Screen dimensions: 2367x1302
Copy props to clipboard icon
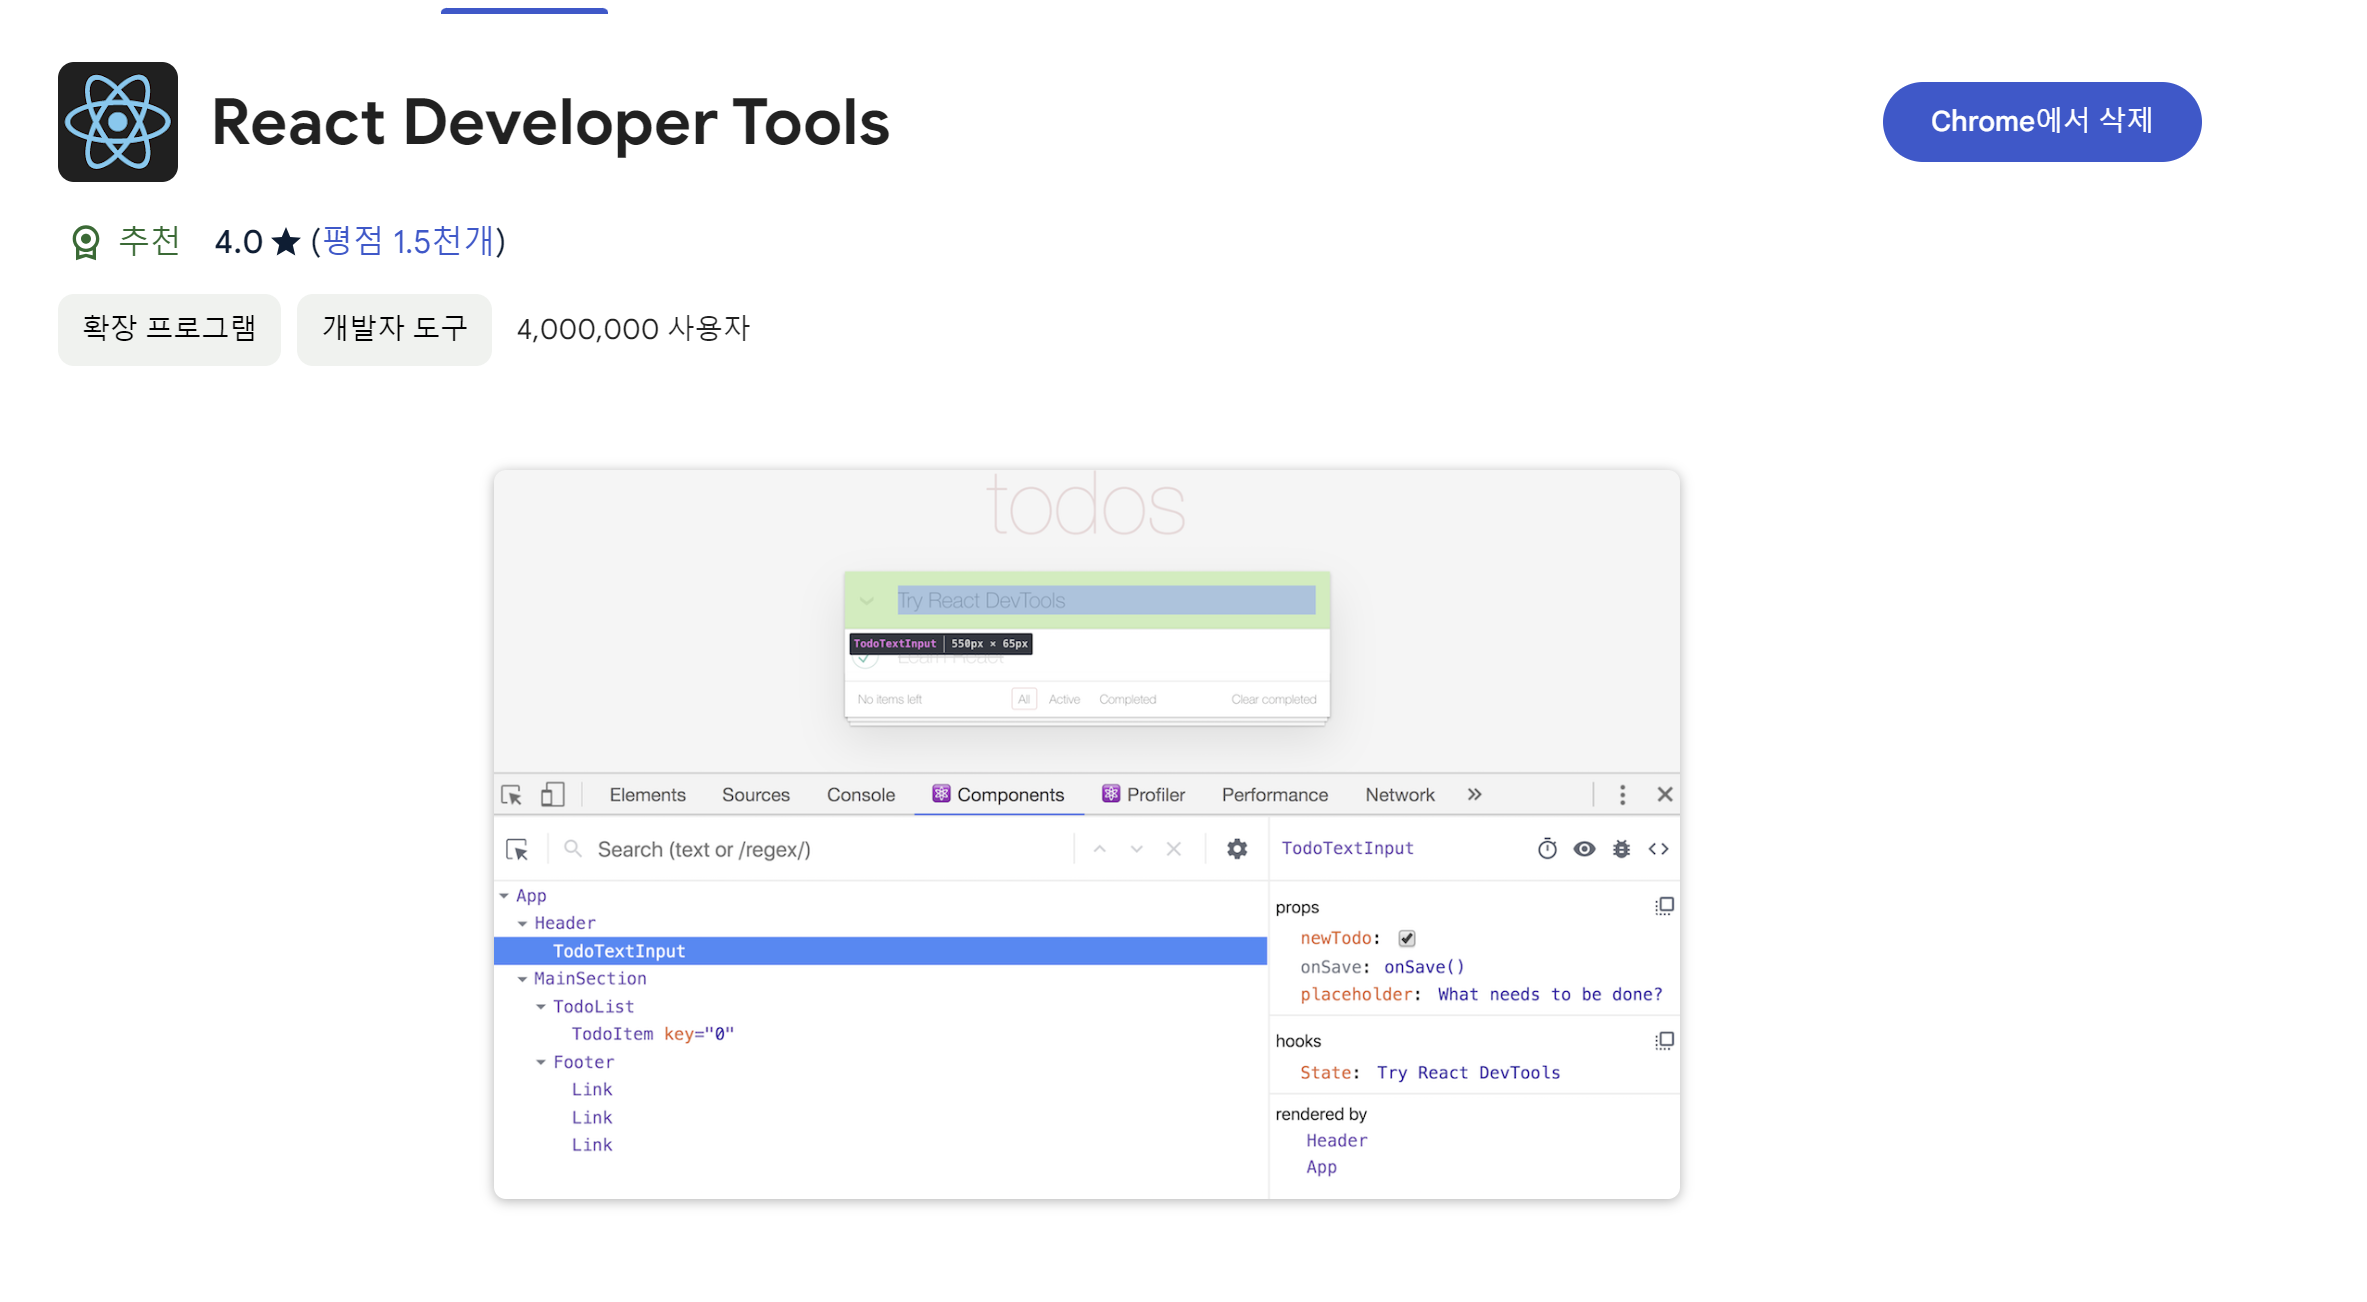pos(1664,906)
